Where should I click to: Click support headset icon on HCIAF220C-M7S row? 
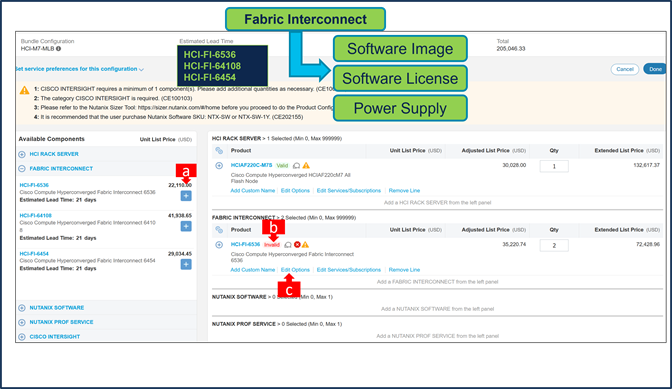coord(296,165)
